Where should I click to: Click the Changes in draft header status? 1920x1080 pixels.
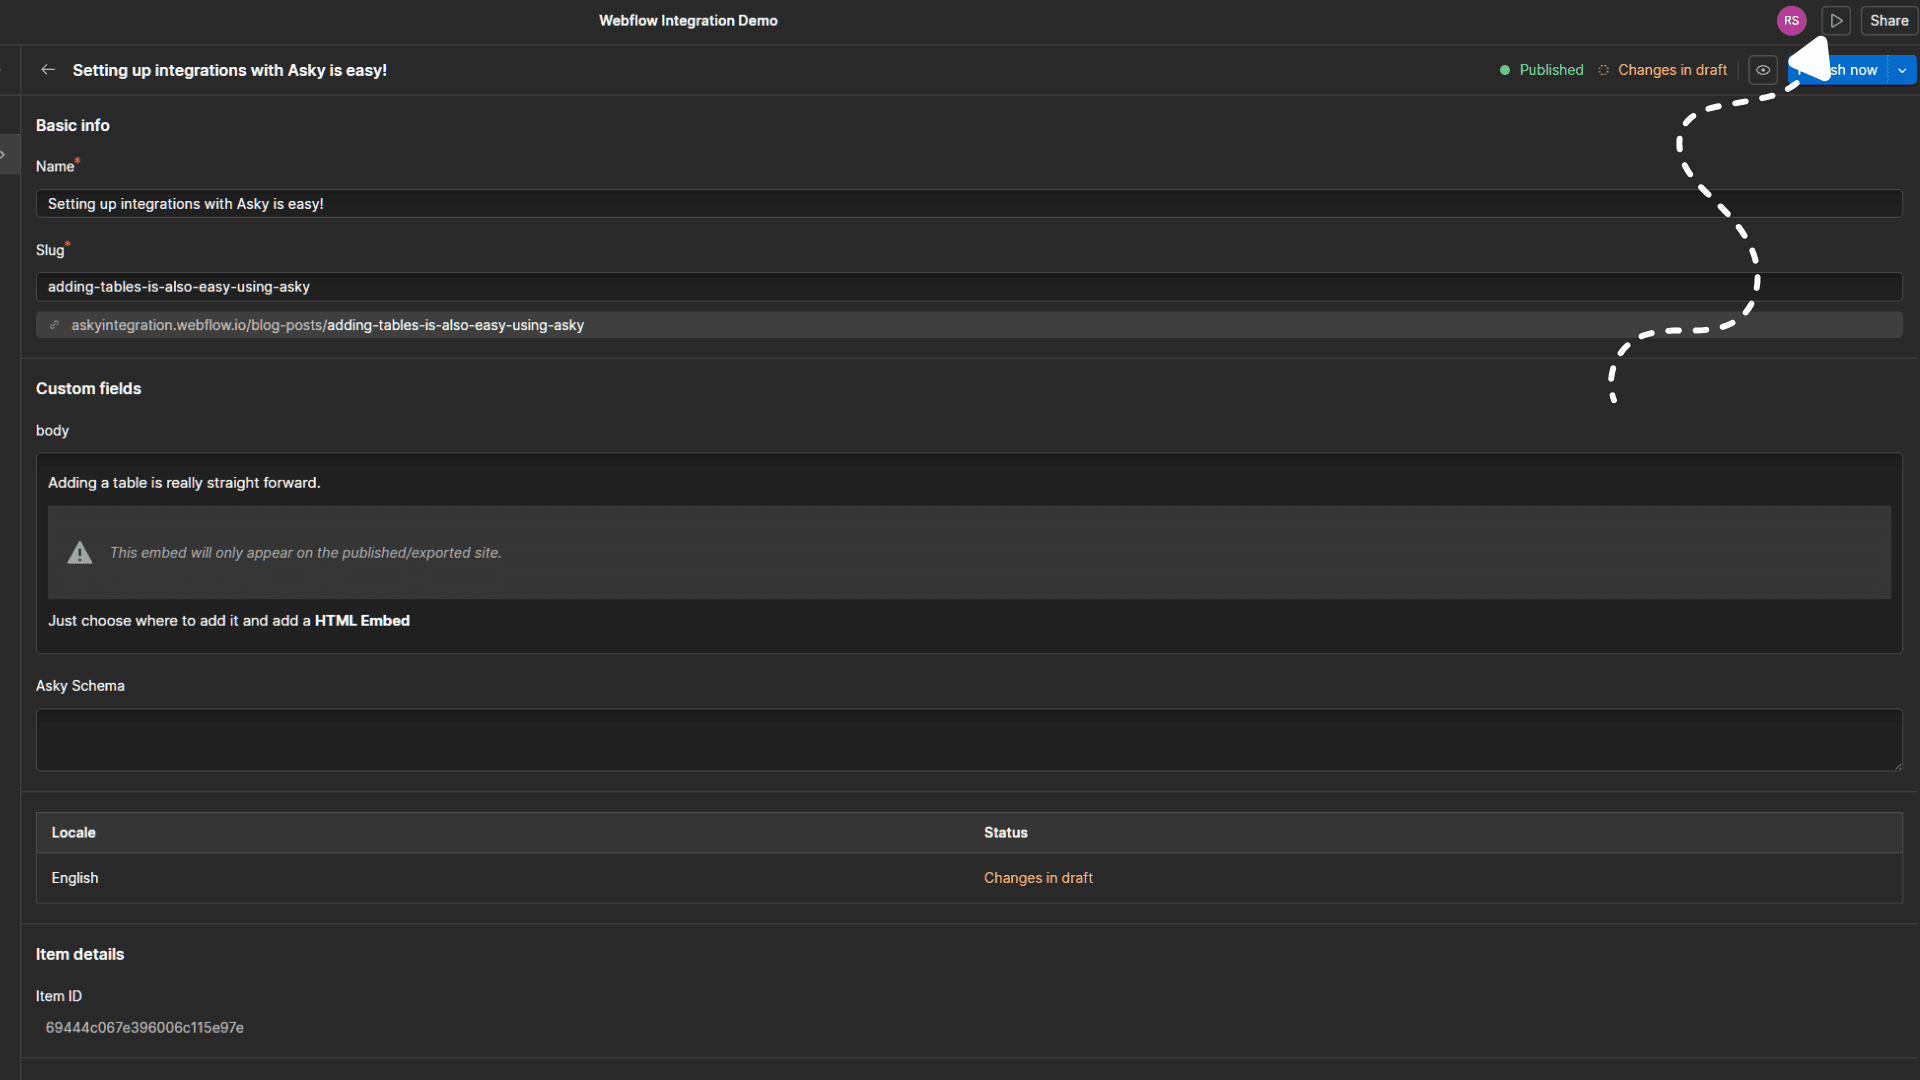click(1663, 70)
